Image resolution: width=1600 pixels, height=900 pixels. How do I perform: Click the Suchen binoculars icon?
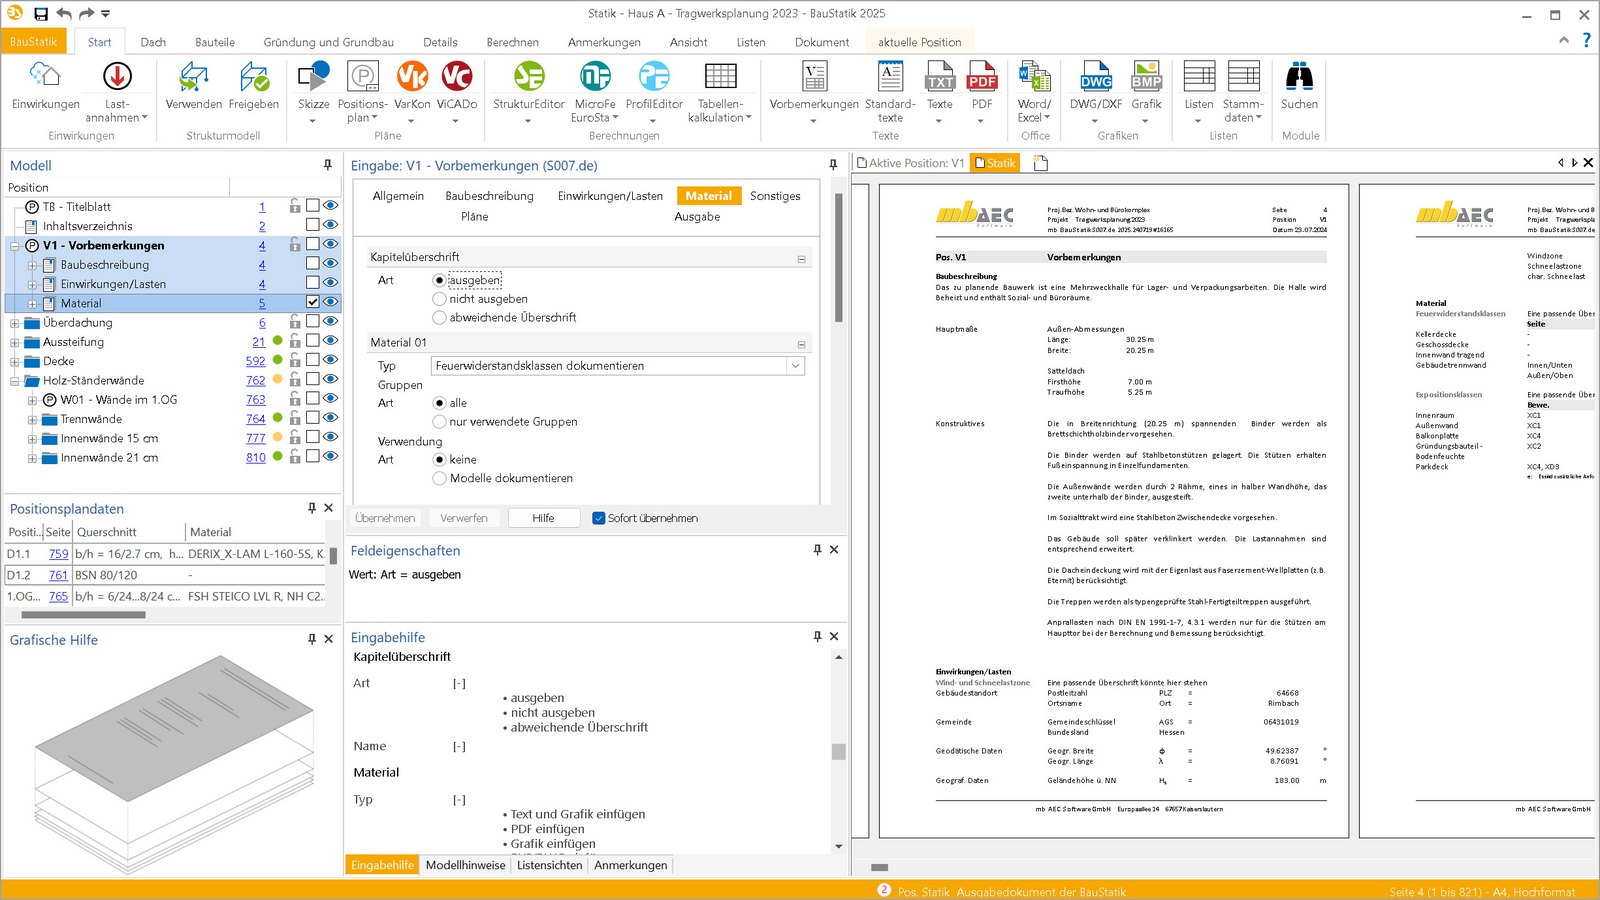(x=1299, y=78)
